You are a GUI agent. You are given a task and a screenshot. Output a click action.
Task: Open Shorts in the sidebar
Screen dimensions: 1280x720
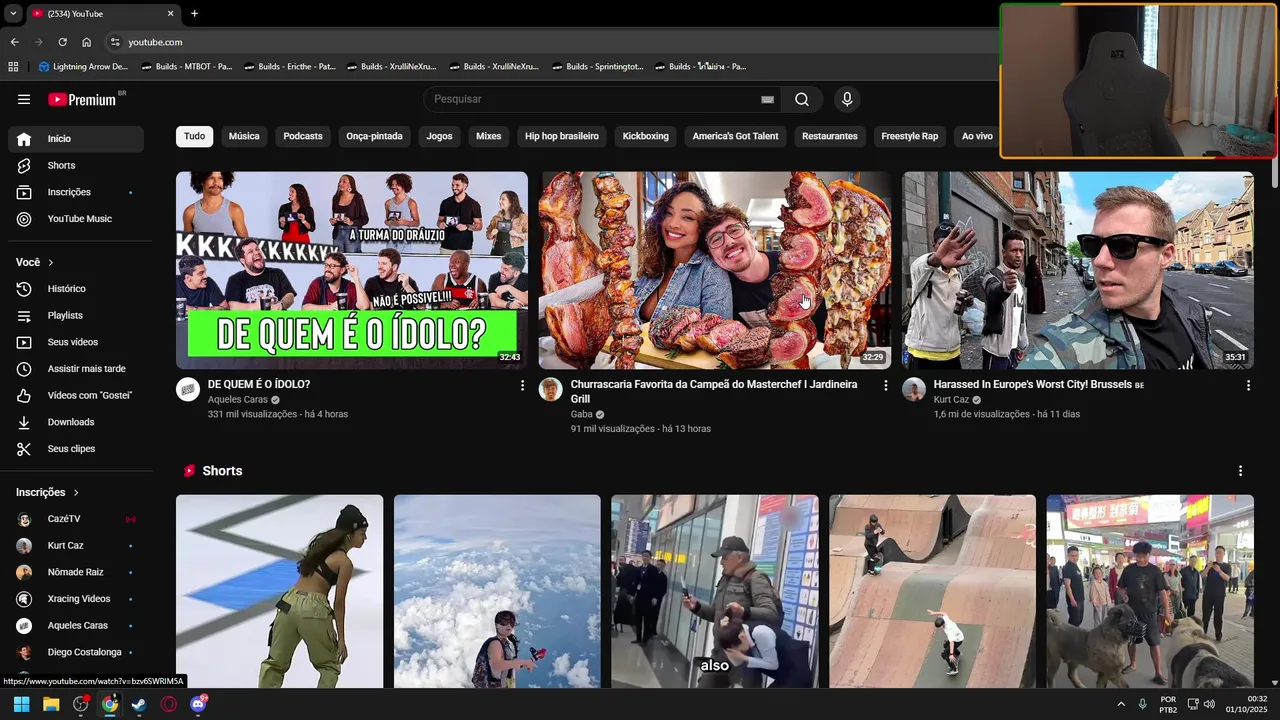click(76, 165)
